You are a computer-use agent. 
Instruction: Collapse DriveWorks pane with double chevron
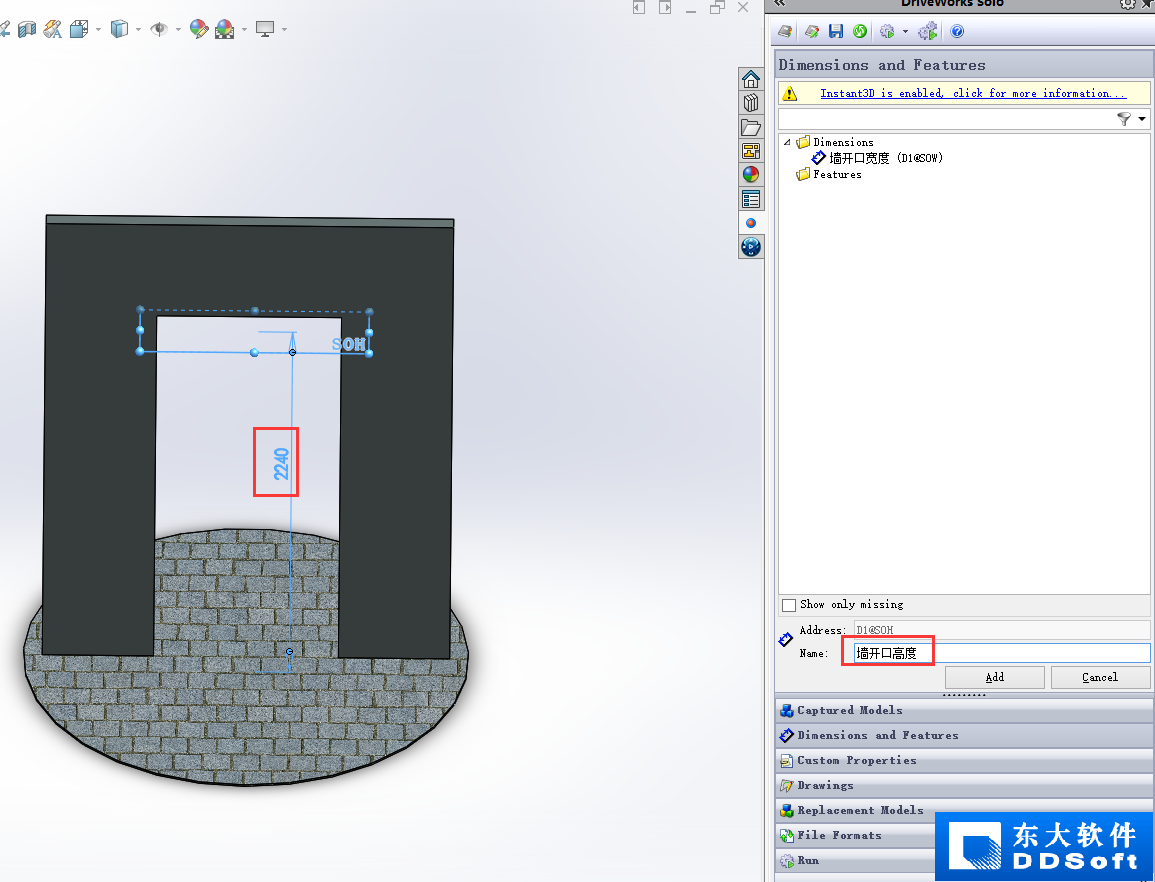(779, 4)
